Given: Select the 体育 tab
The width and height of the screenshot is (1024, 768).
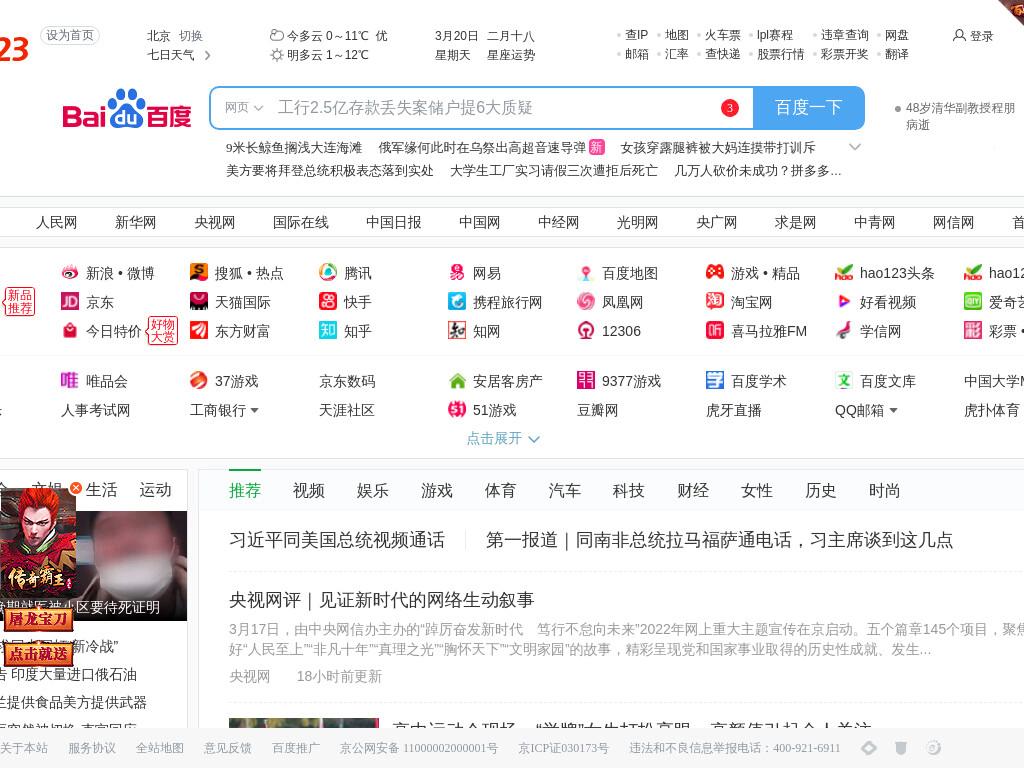Looking at the screenshot, I should point(500,490).
